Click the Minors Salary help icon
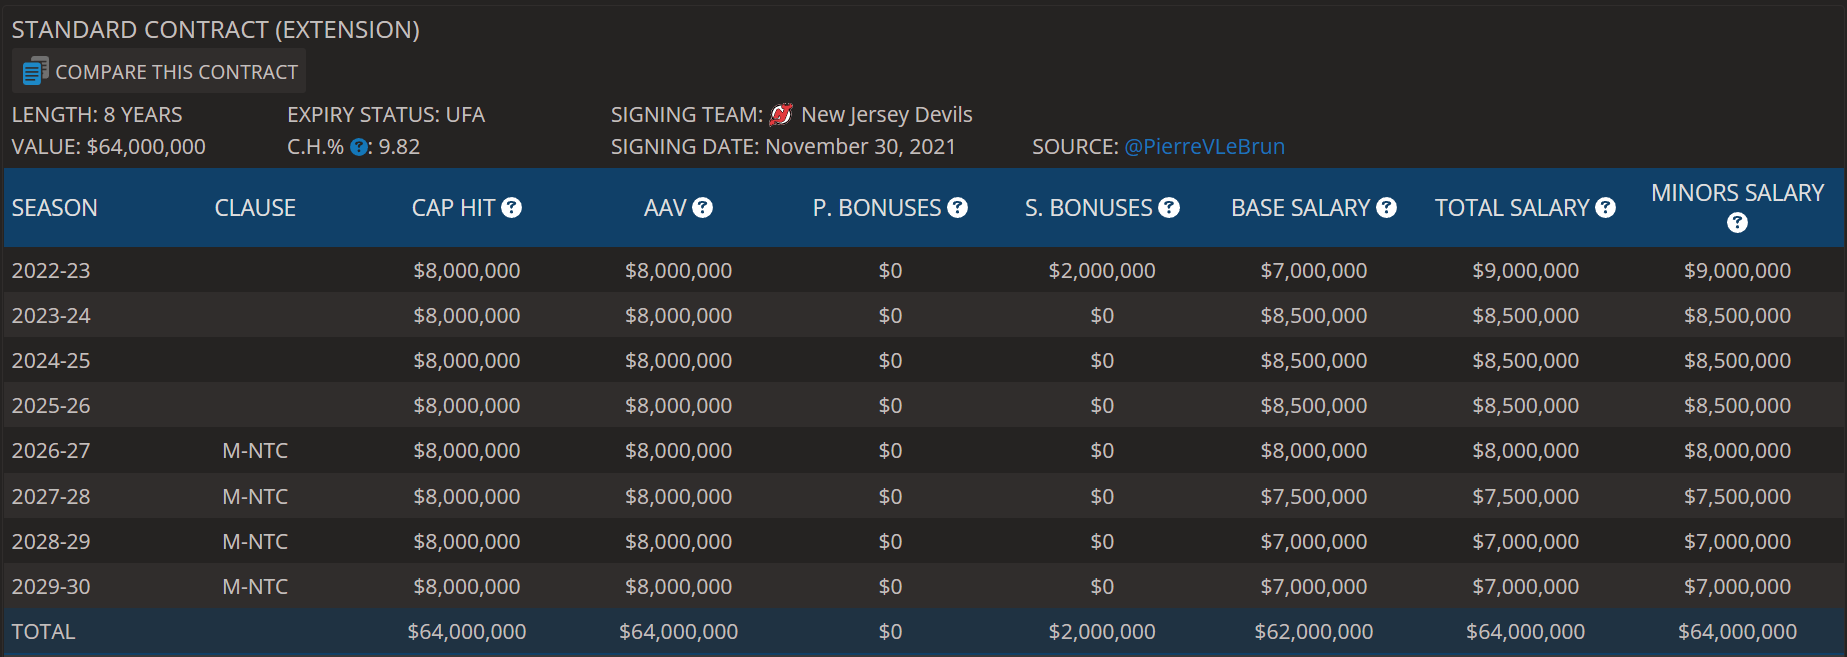The width and height of the screenshot is (1847, 657). tap(1737, 223)
